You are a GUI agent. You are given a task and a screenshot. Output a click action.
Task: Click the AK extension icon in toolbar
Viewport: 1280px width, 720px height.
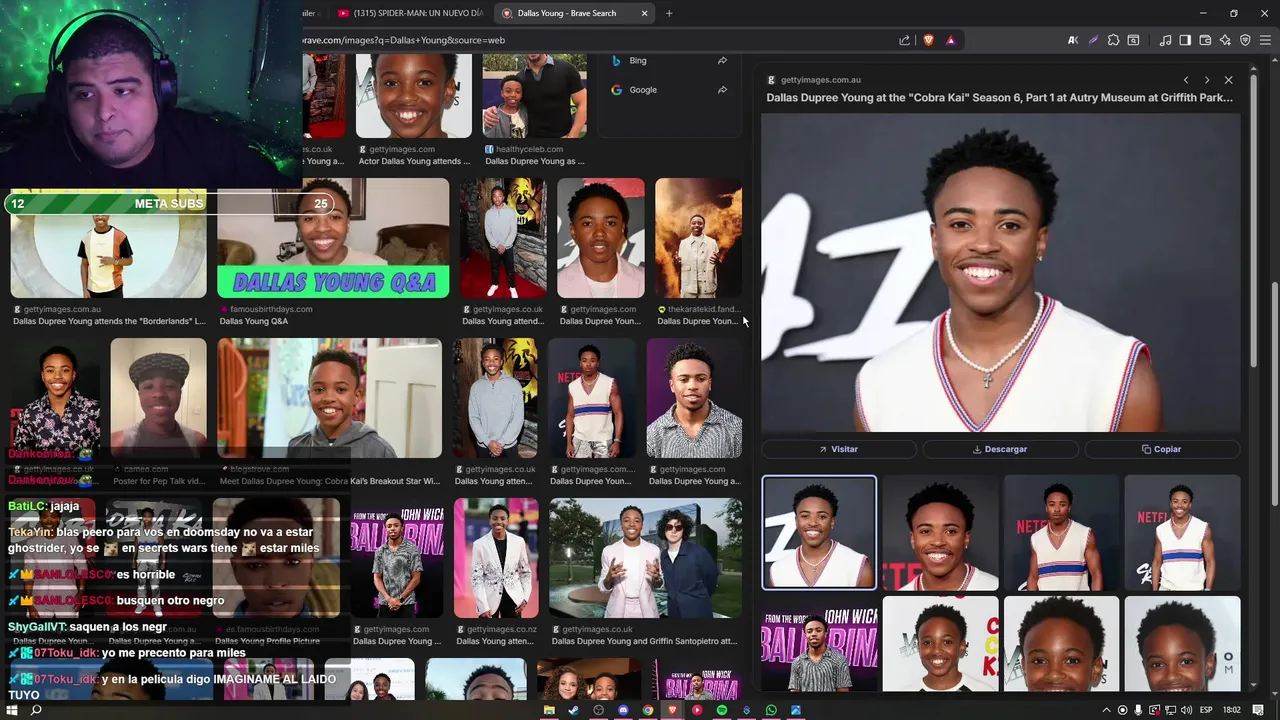pos(1073,40)
